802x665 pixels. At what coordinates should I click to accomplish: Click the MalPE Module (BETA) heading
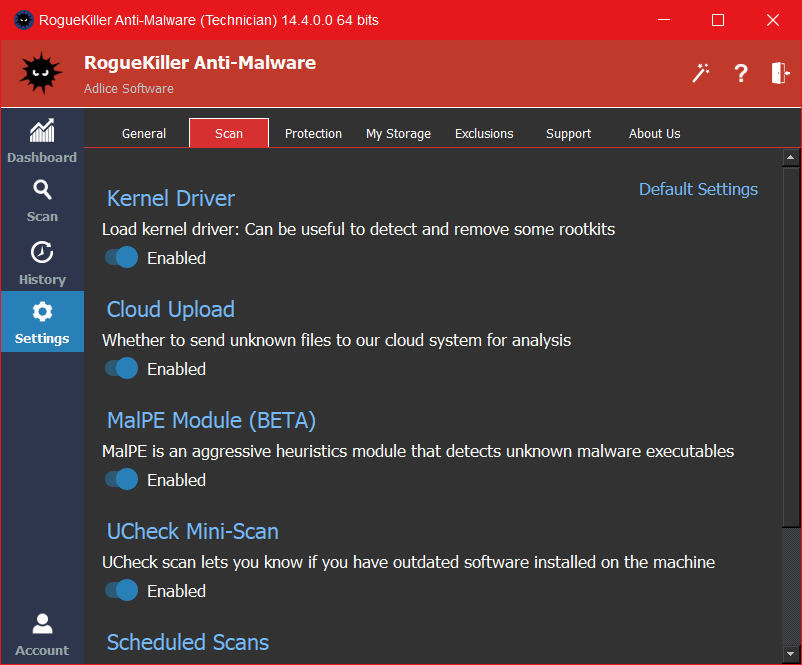click(211, 420)
